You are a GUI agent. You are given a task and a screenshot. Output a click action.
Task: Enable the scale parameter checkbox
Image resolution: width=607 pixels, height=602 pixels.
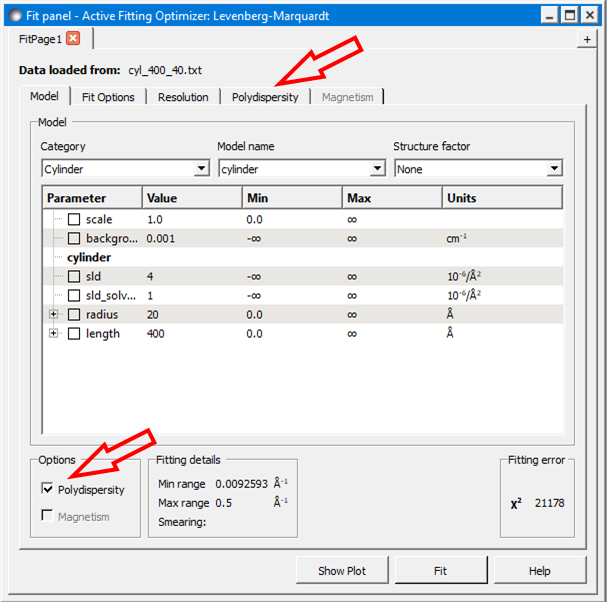point(74,219)
